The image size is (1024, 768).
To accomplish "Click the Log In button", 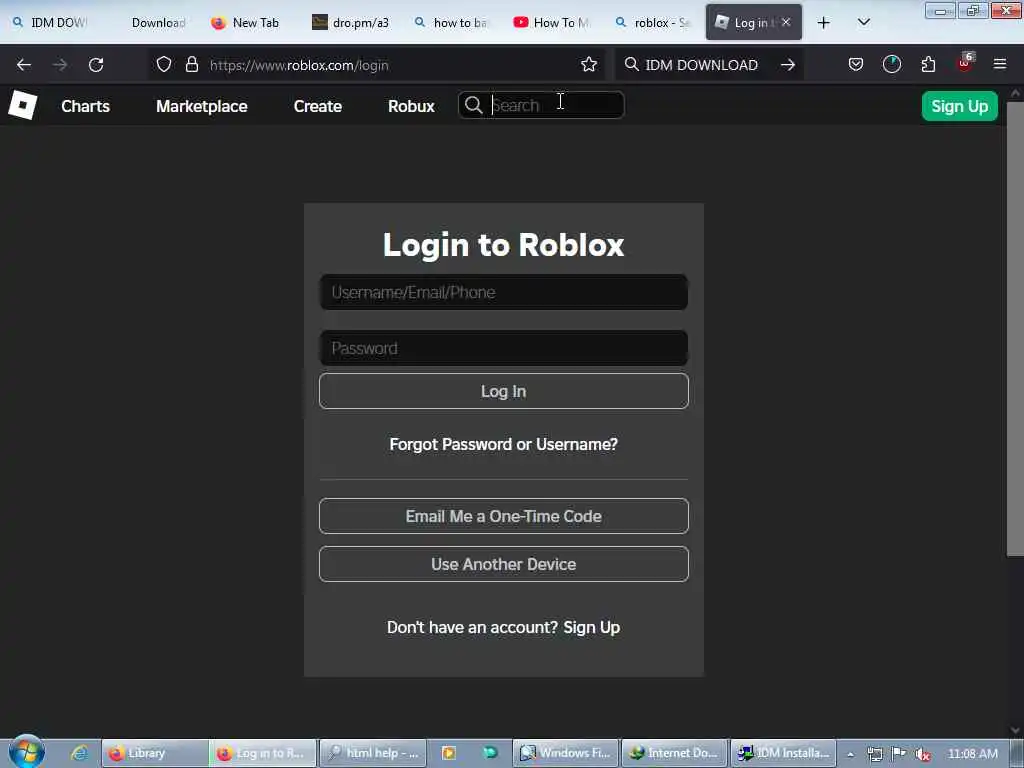I will 504,391.
